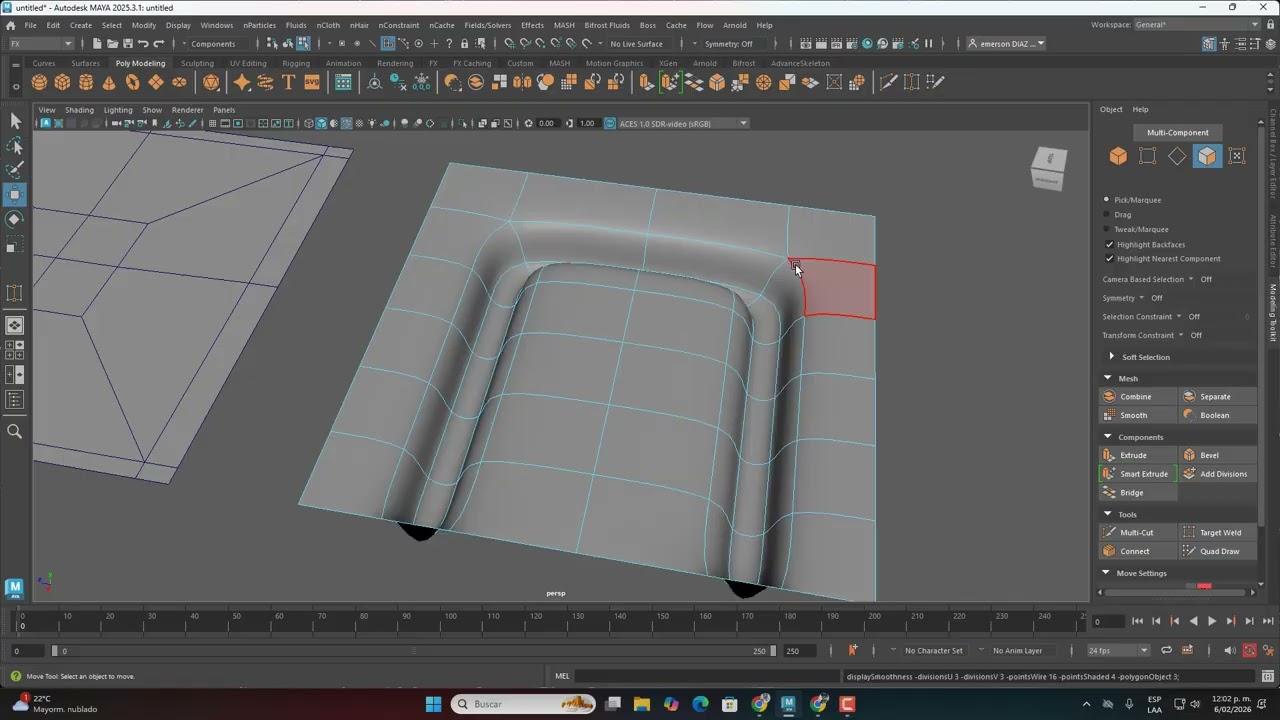The height and width of the screenshot is (720, 1280).
Task: Open the Windows menu
Action: click(x=216, y=25)
